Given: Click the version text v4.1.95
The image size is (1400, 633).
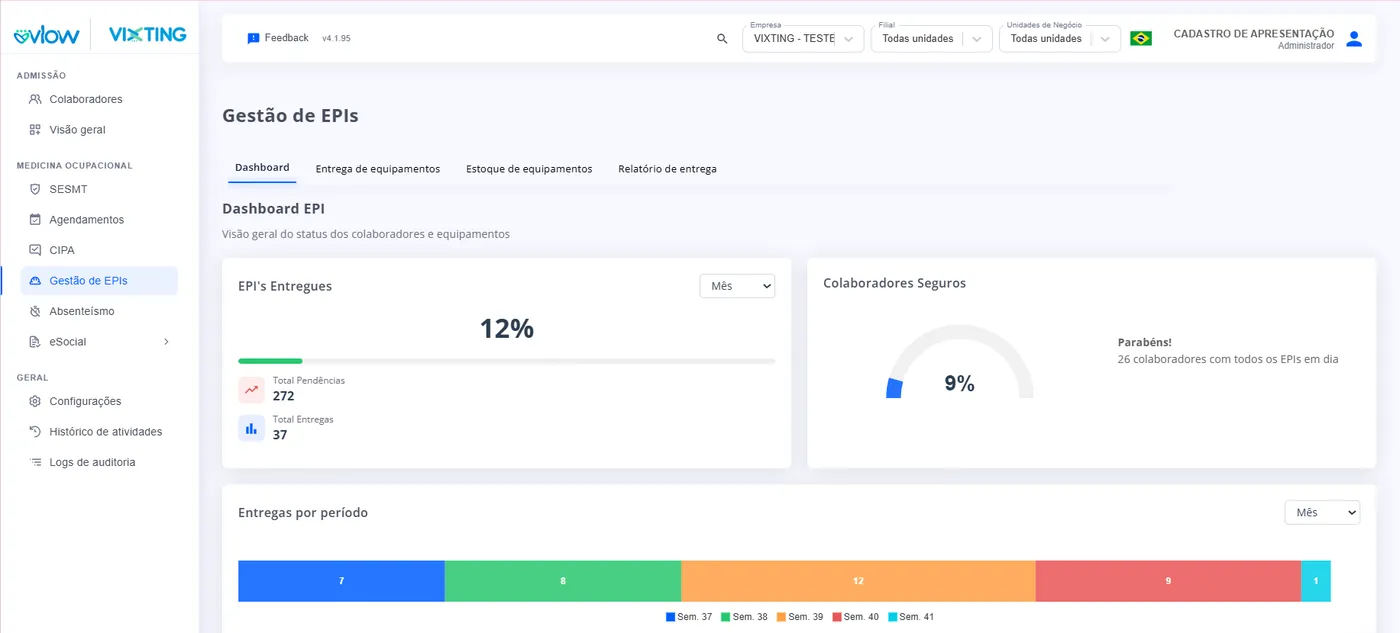Looking at the screenshot, I should point(336,38).
